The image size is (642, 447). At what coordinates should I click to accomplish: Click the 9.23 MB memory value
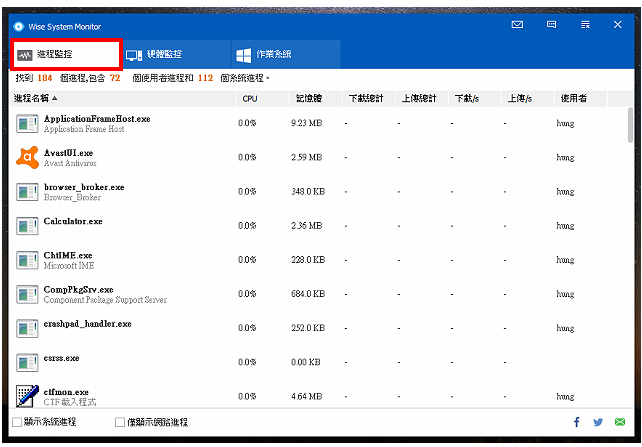click(x=306, y=123)
